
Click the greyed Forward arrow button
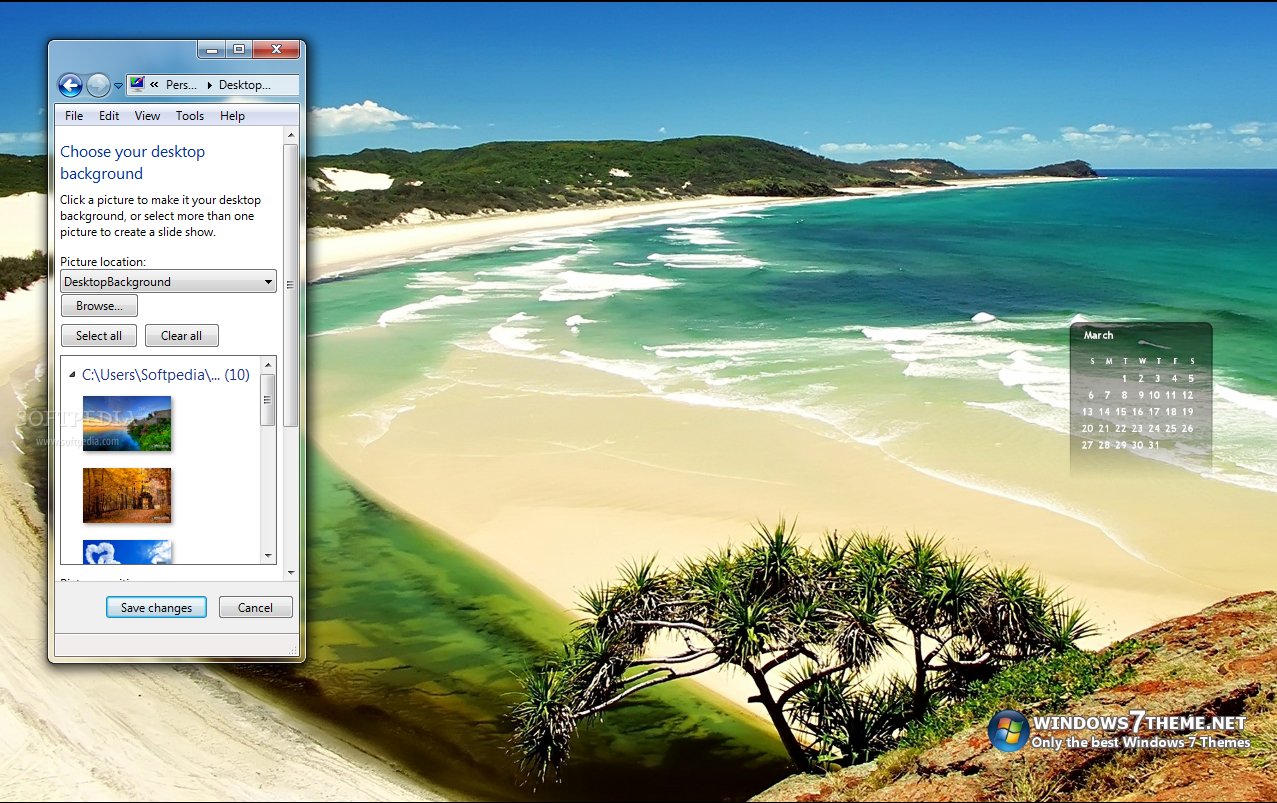(x=98, y=85)
